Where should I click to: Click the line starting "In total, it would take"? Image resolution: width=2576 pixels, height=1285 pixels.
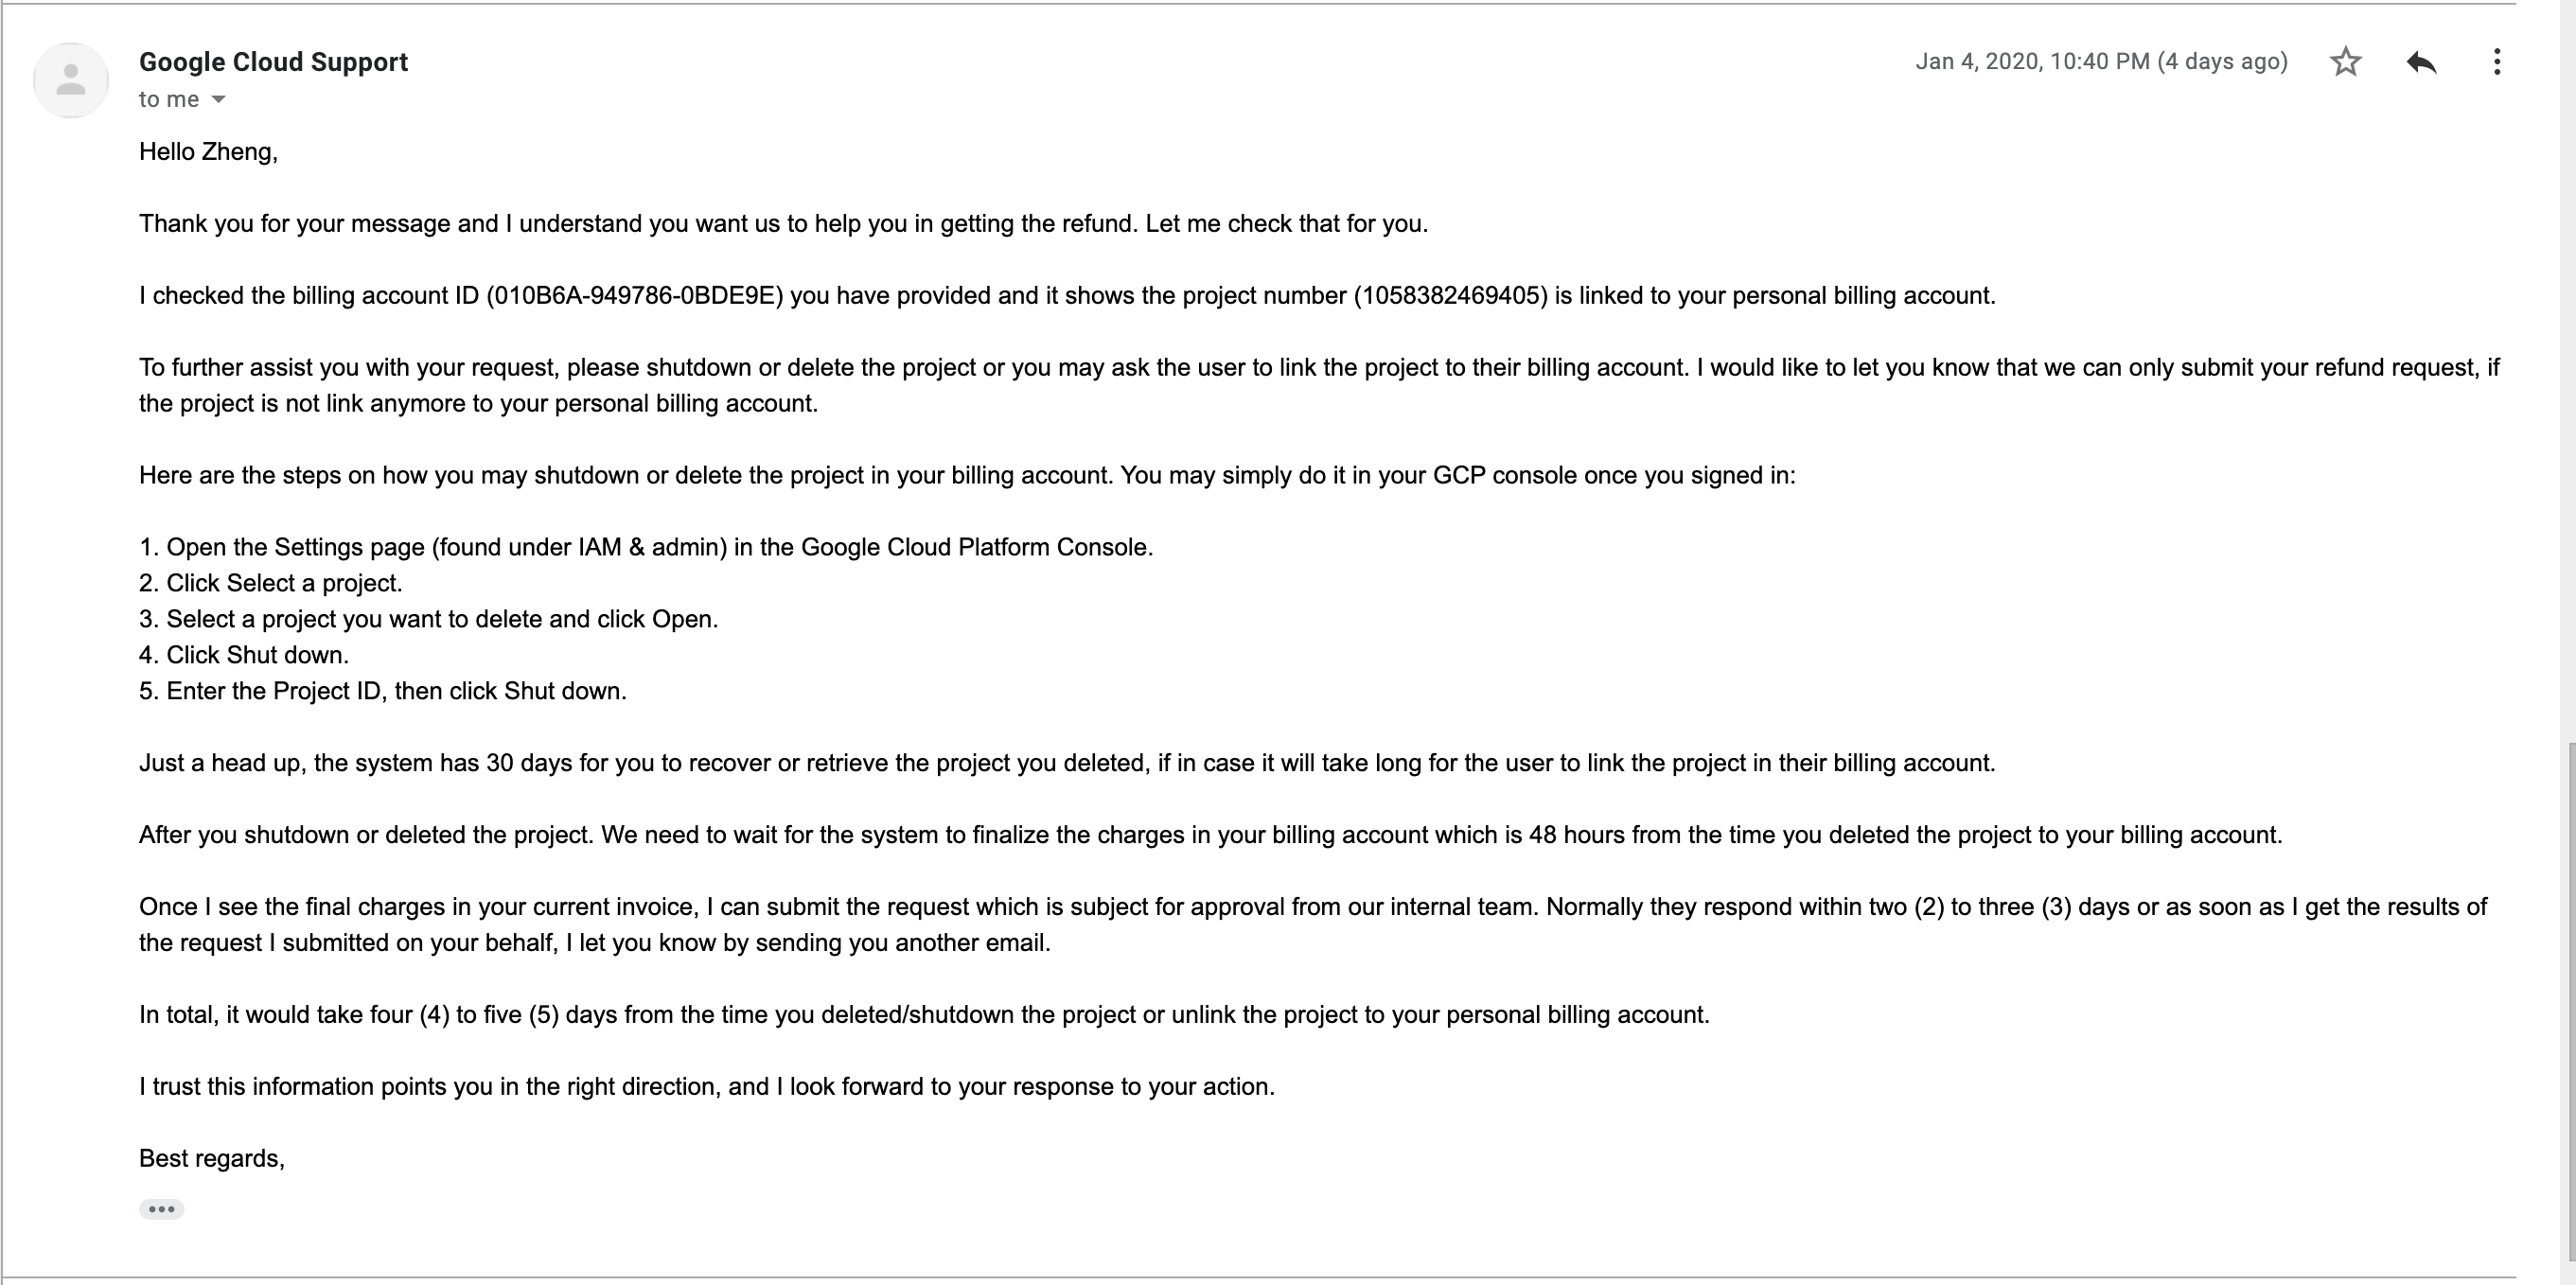(x=924, y=1015)
